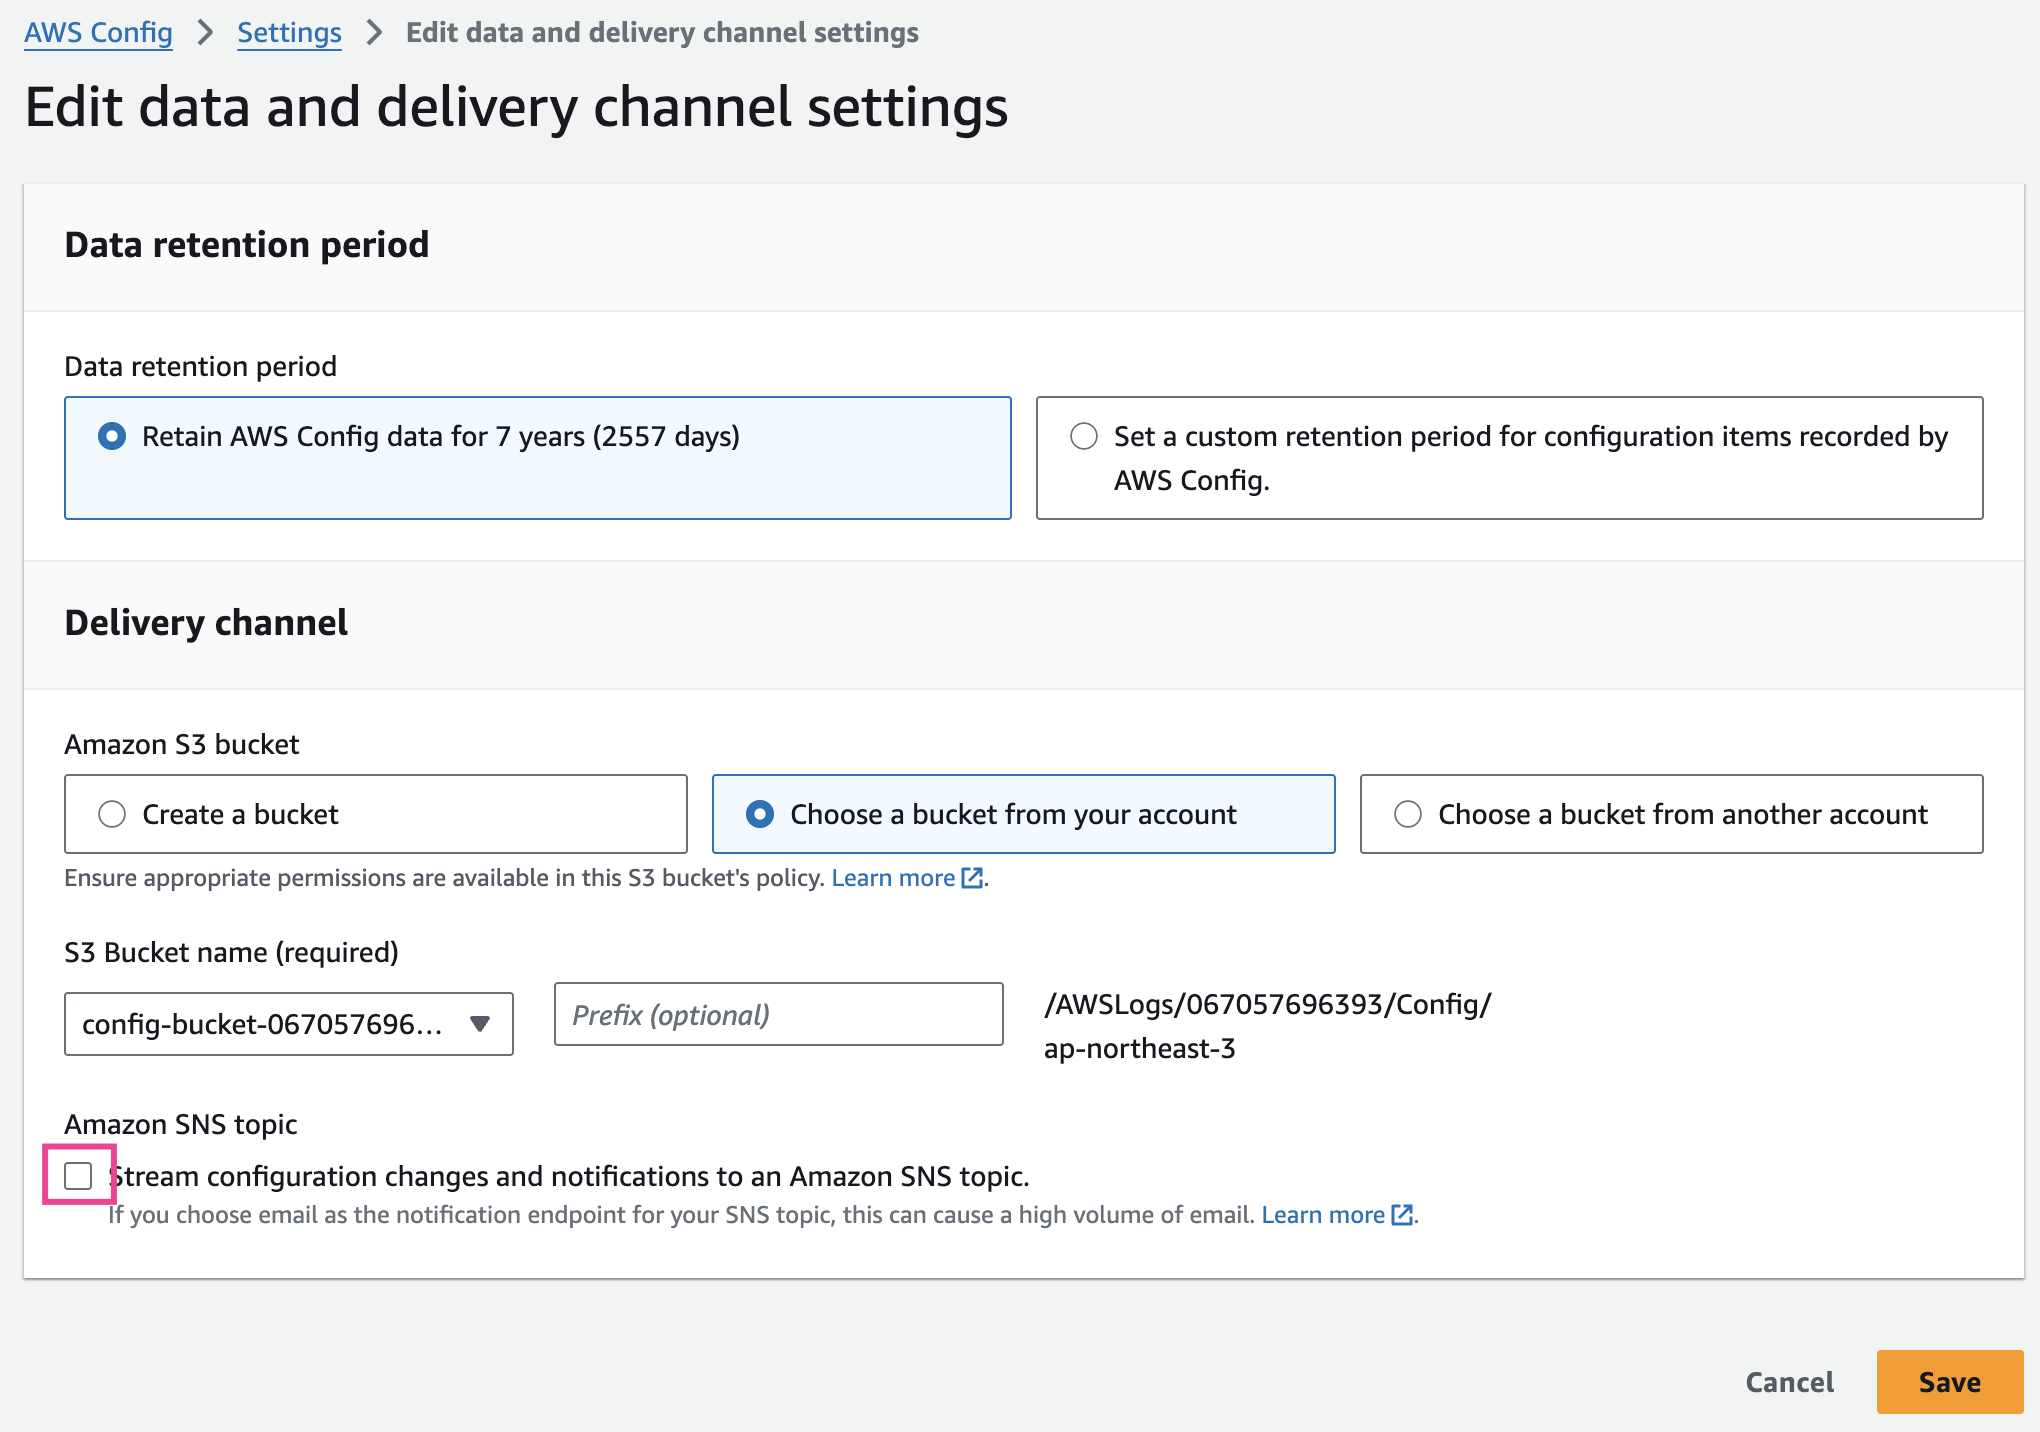
Task: Go to Settings breadcrumb link
Action: [x=289, y=33]
